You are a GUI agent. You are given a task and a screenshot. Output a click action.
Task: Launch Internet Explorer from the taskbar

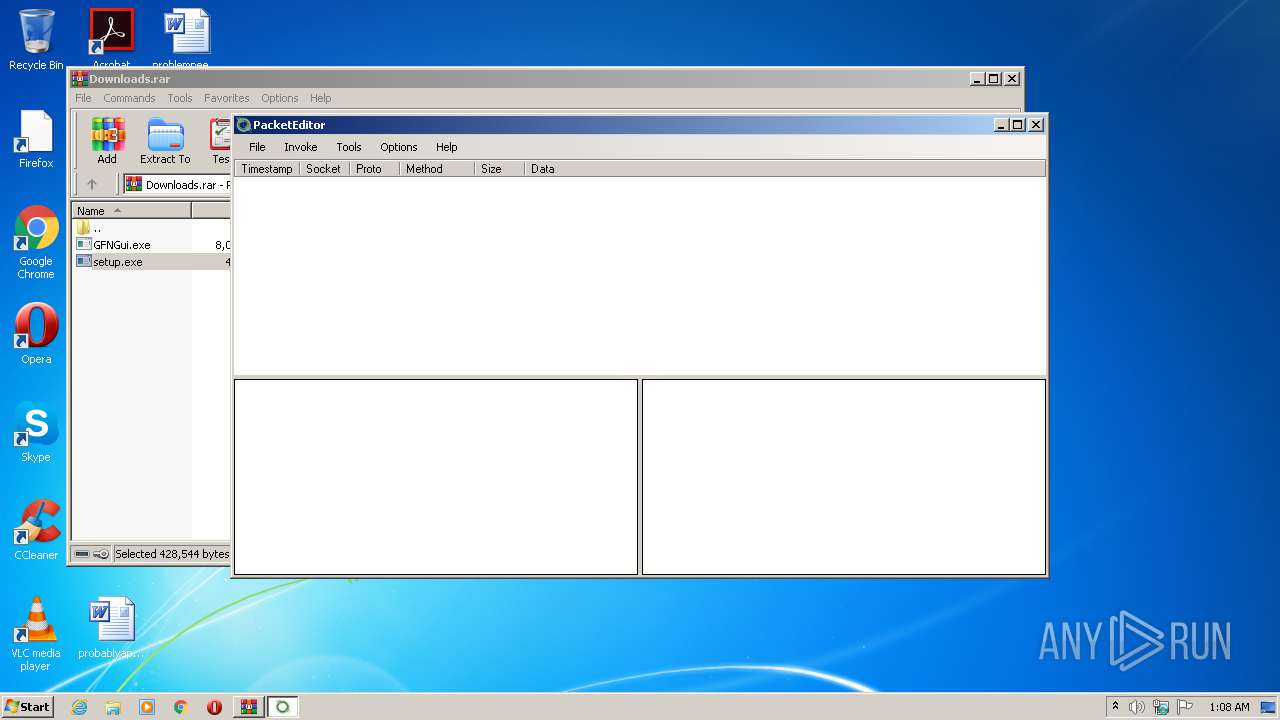(x=79, y=707)
